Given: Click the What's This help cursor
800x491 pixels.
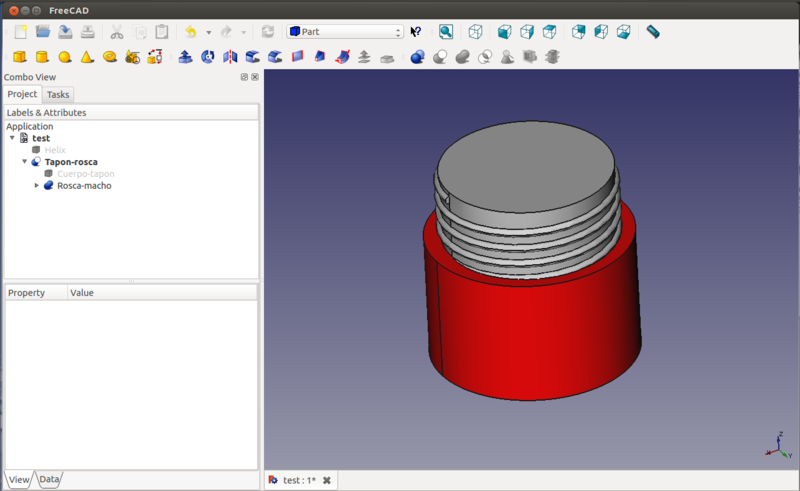Looking at the screenshot, I should tap(416, 32).
